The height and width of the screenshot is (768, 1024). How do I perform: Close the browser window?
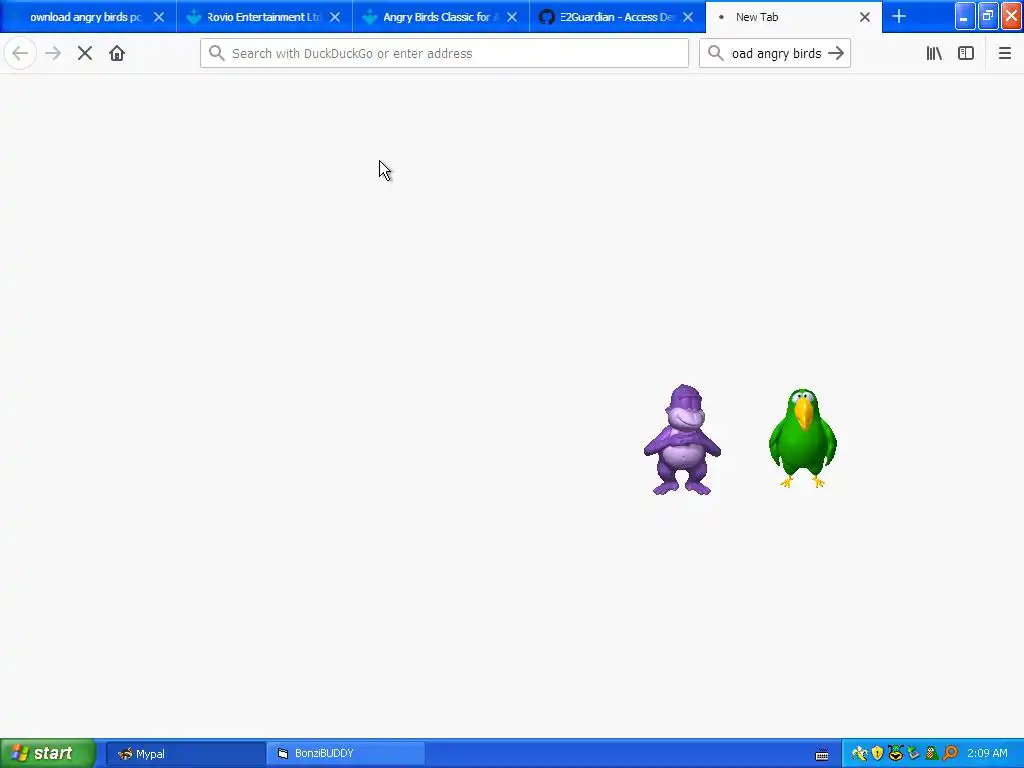click(1012, 16)
